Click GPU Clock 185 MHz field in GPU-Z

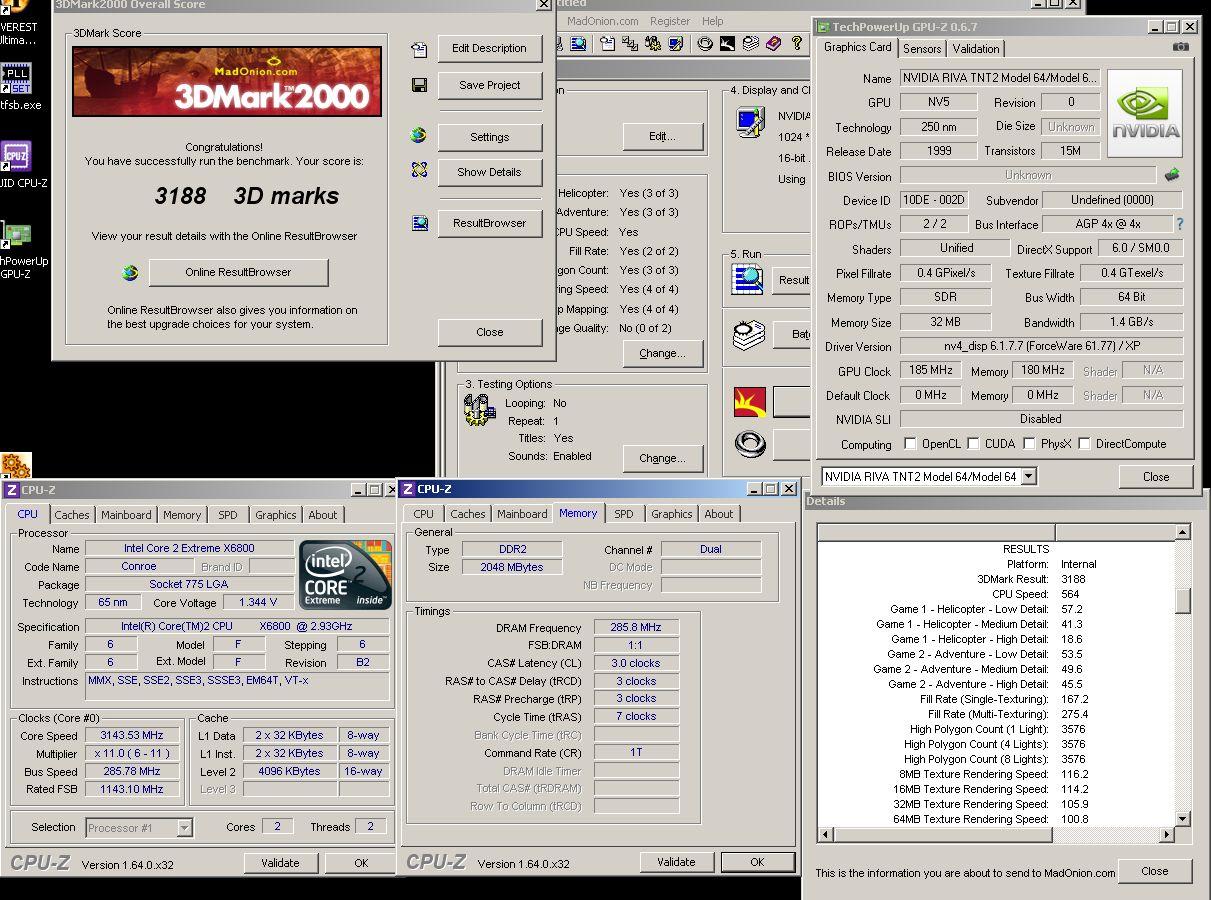931,370
